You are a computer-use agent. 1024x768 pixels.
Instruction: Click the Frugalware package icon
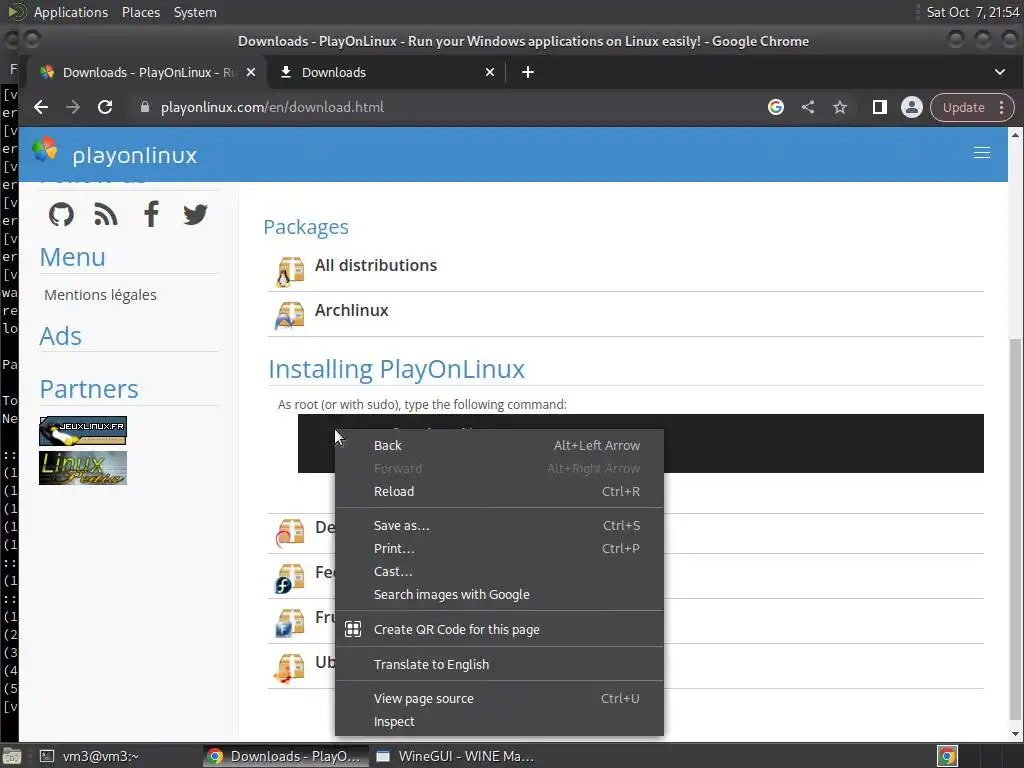(290, 622)
